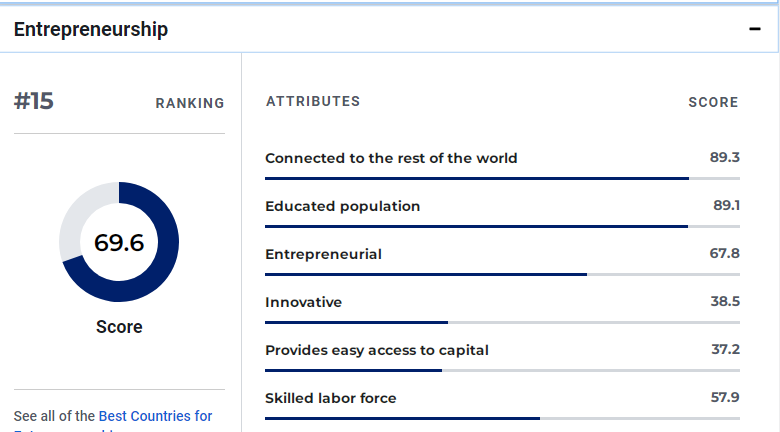Image resolution: width=780 pixels, height=432 pixels.
Task: Click the Entrepreneurship section header title
Action: (91, 30)
